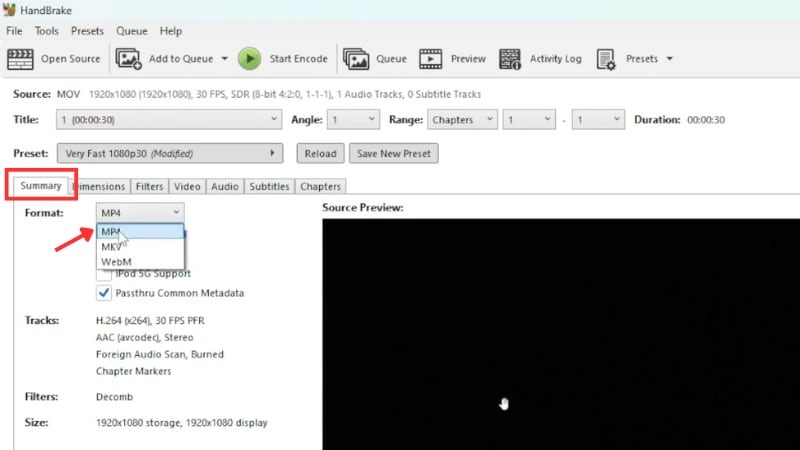The image size is (800, 450).
Task: Click the Start Encode label
Action: click(x=298, y=59)
